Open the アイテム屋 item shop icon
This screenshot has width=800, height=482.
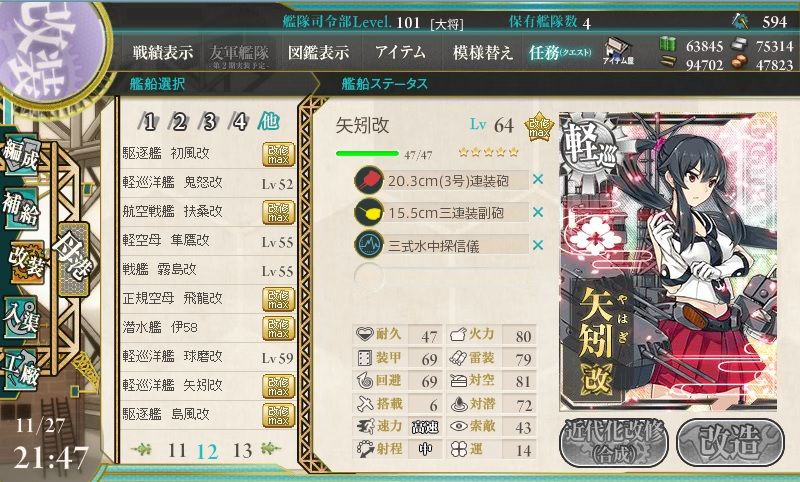[618, 52]
